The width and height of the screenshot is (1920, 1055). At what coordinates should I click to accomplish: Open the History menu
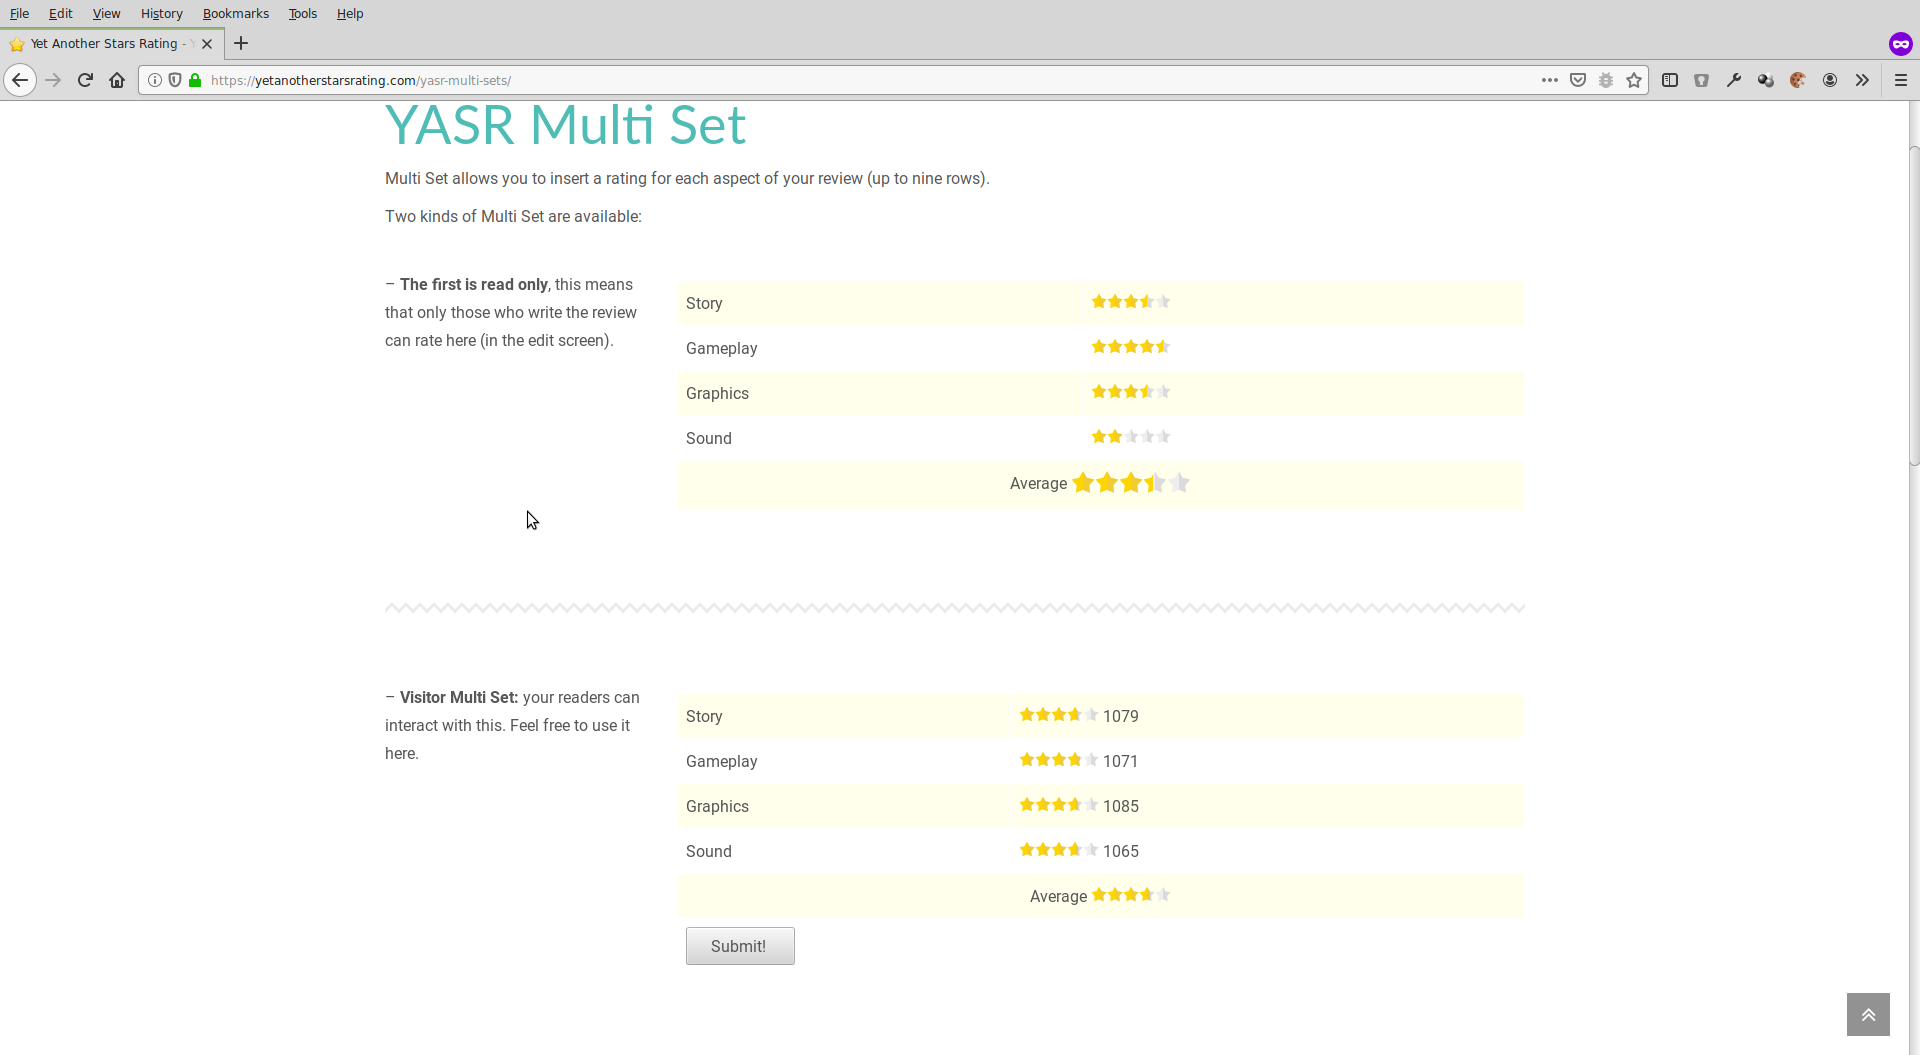coord(161,13)
